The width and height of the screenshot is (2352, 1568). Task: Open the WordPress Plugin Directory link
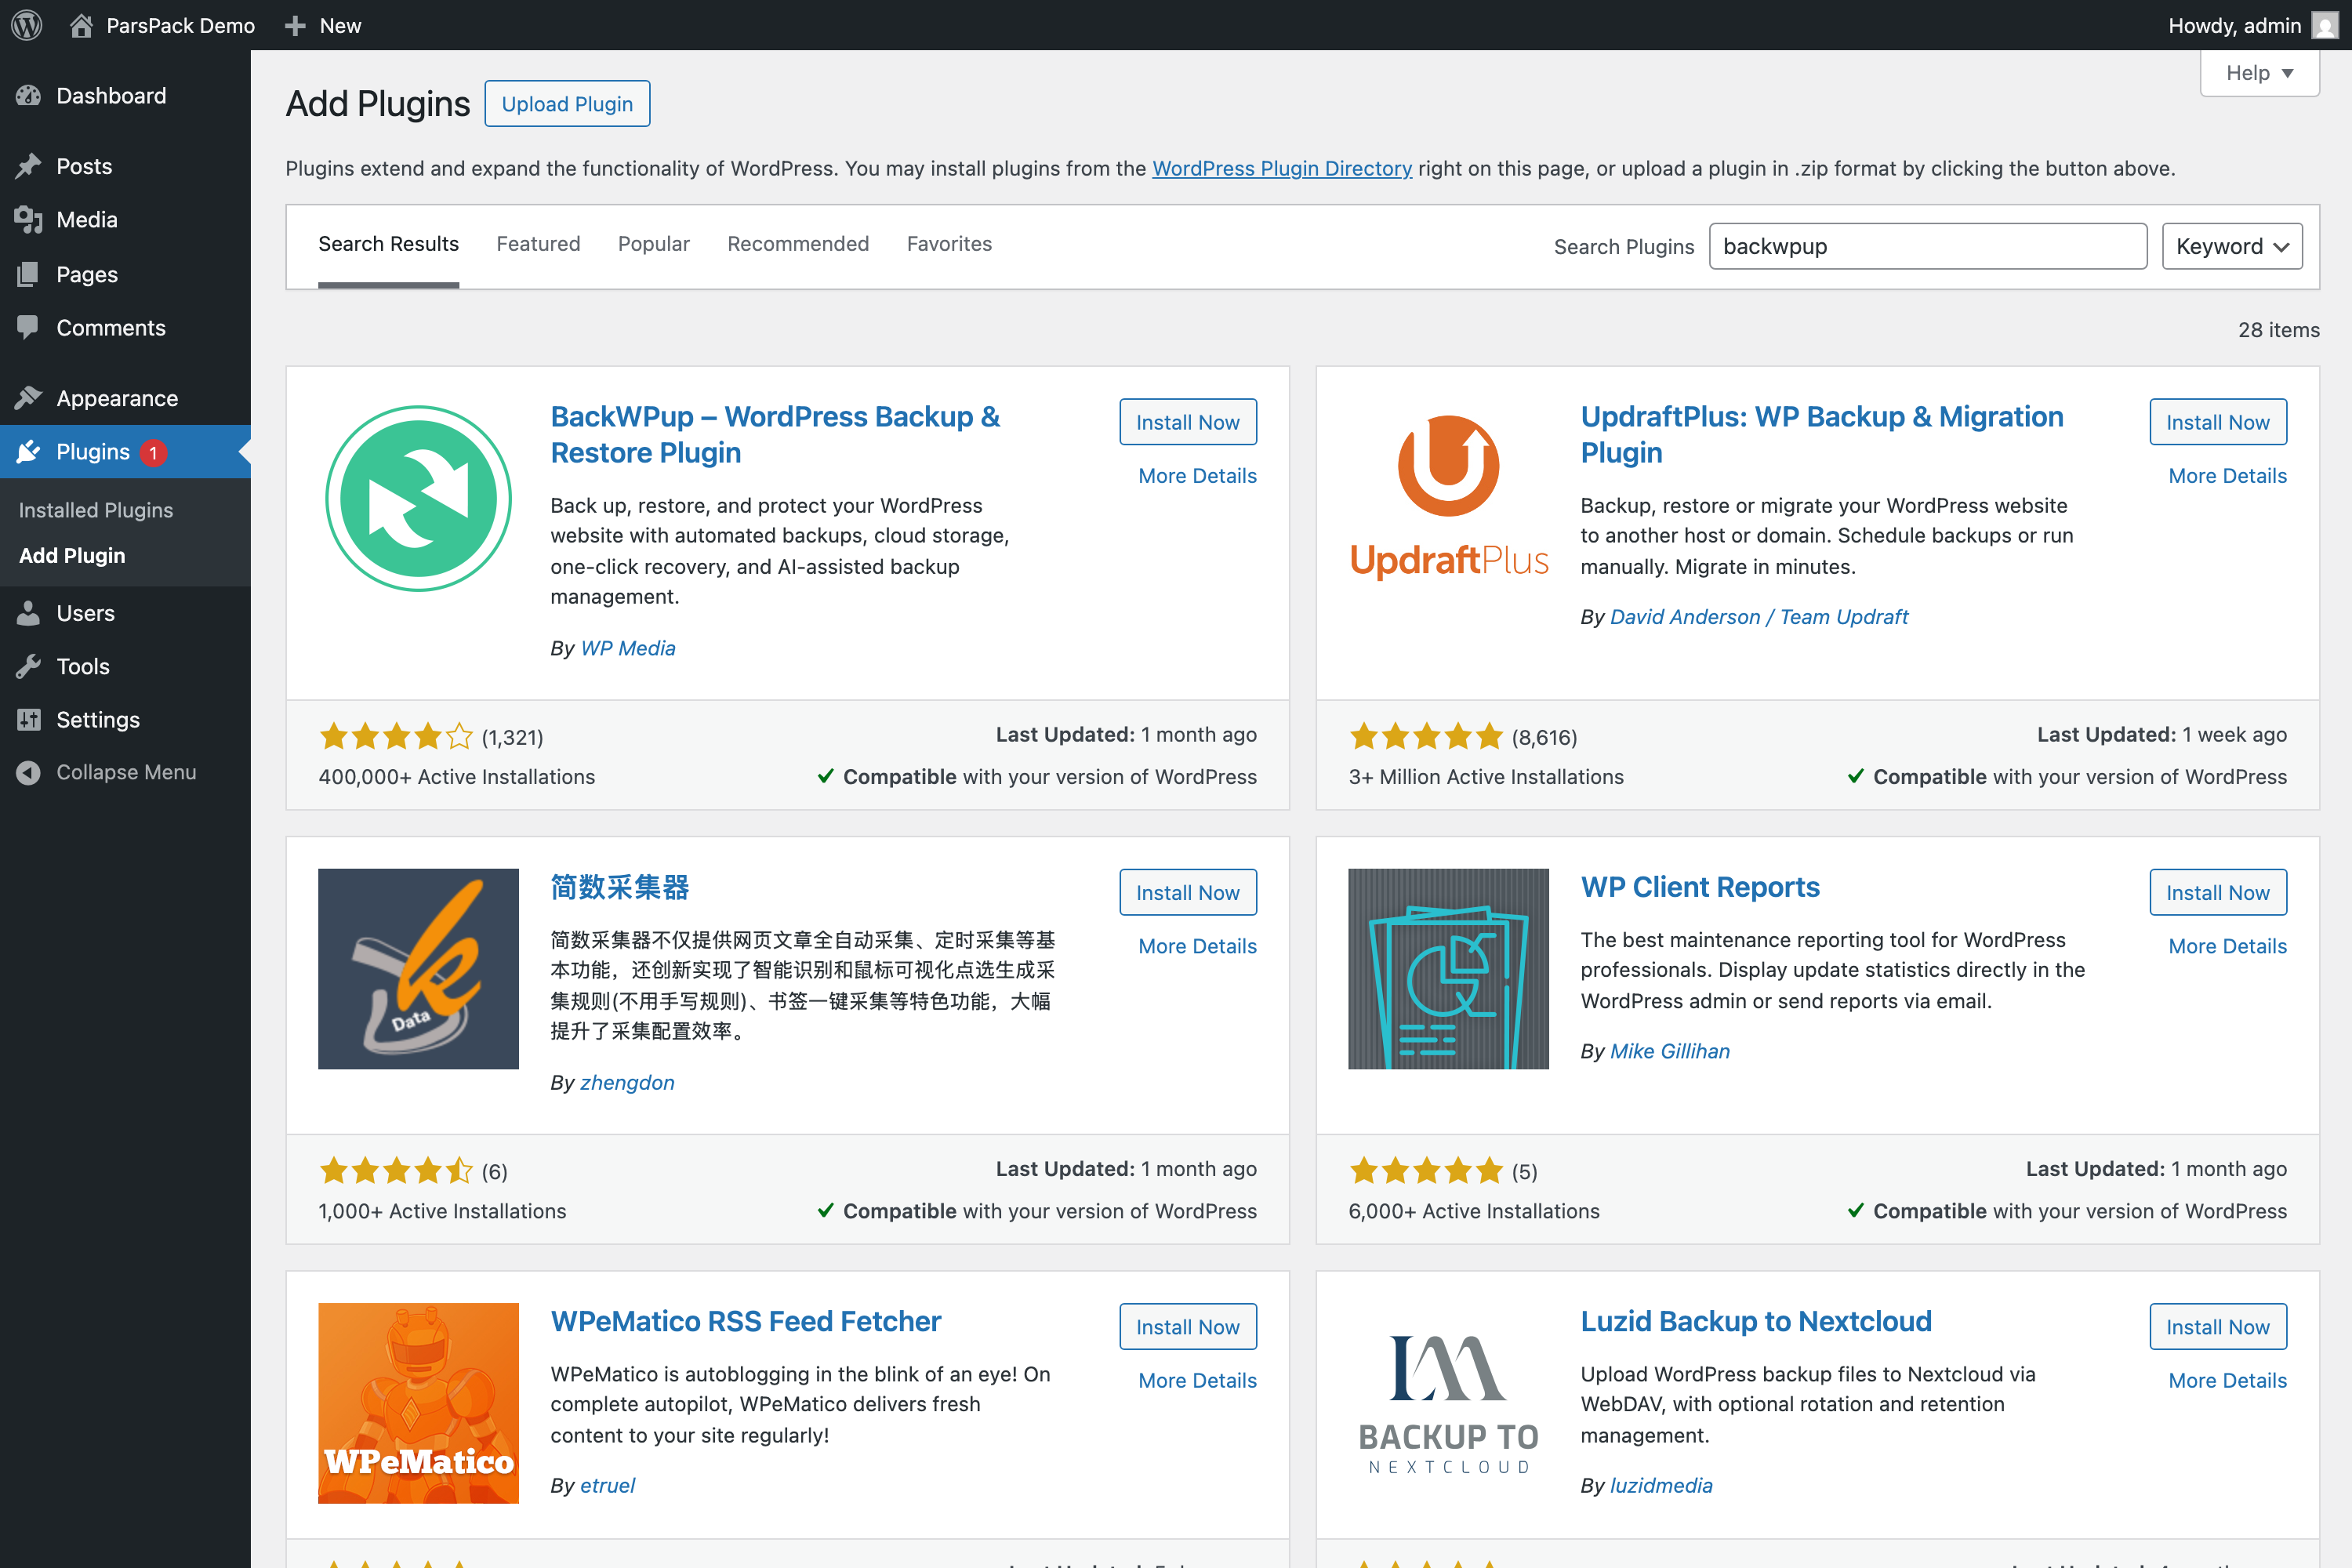pos(1282,168)
